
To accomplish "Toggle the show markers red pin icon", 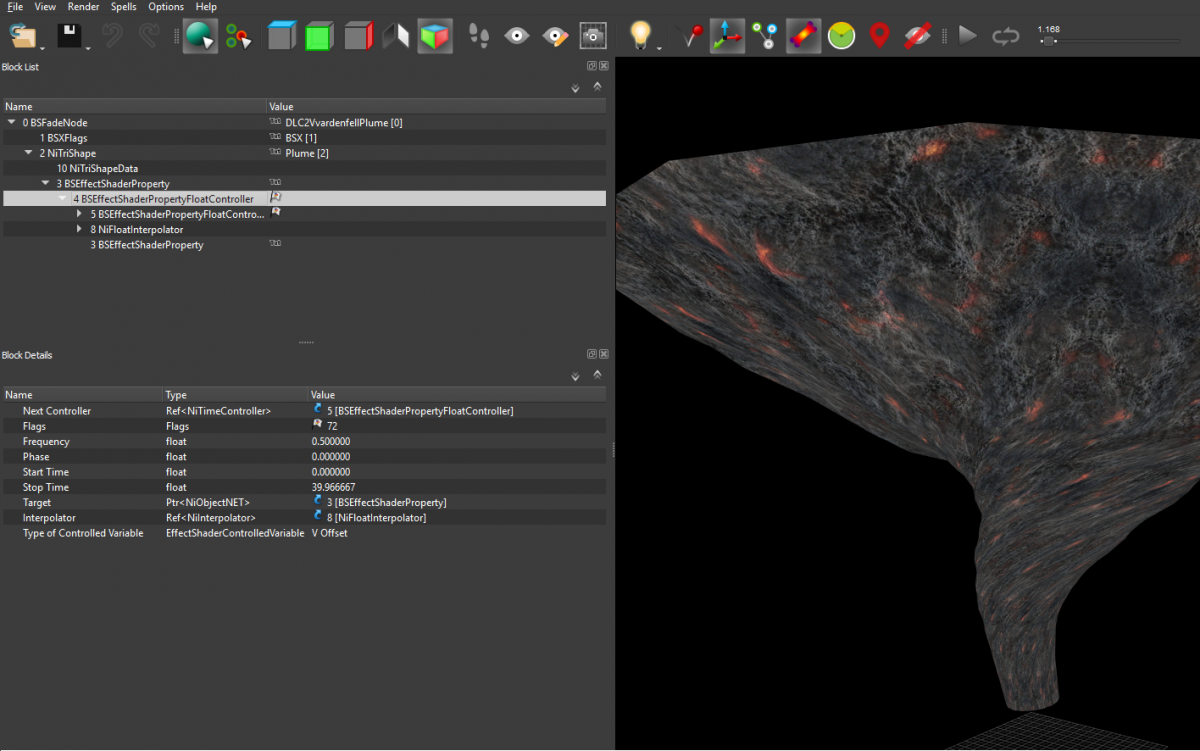I will click(x=879, y=37).
